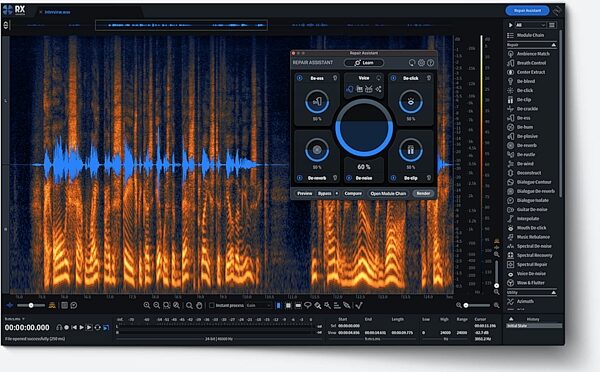Open De-reverb in the module list
The width and height of the screenshot is (600, 372).
(x=522, y=146)
